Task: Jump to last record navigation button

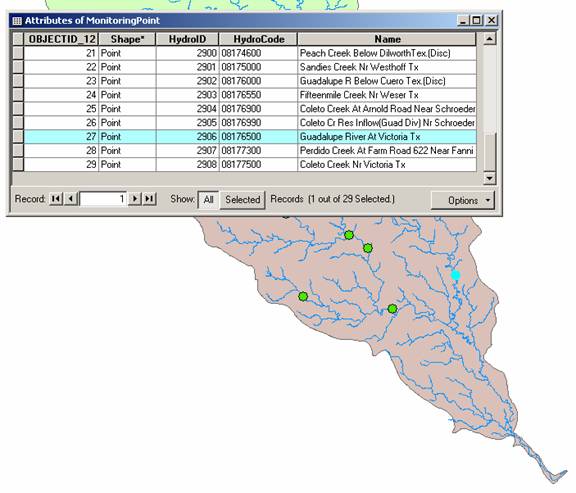Action: pos(149,199)
